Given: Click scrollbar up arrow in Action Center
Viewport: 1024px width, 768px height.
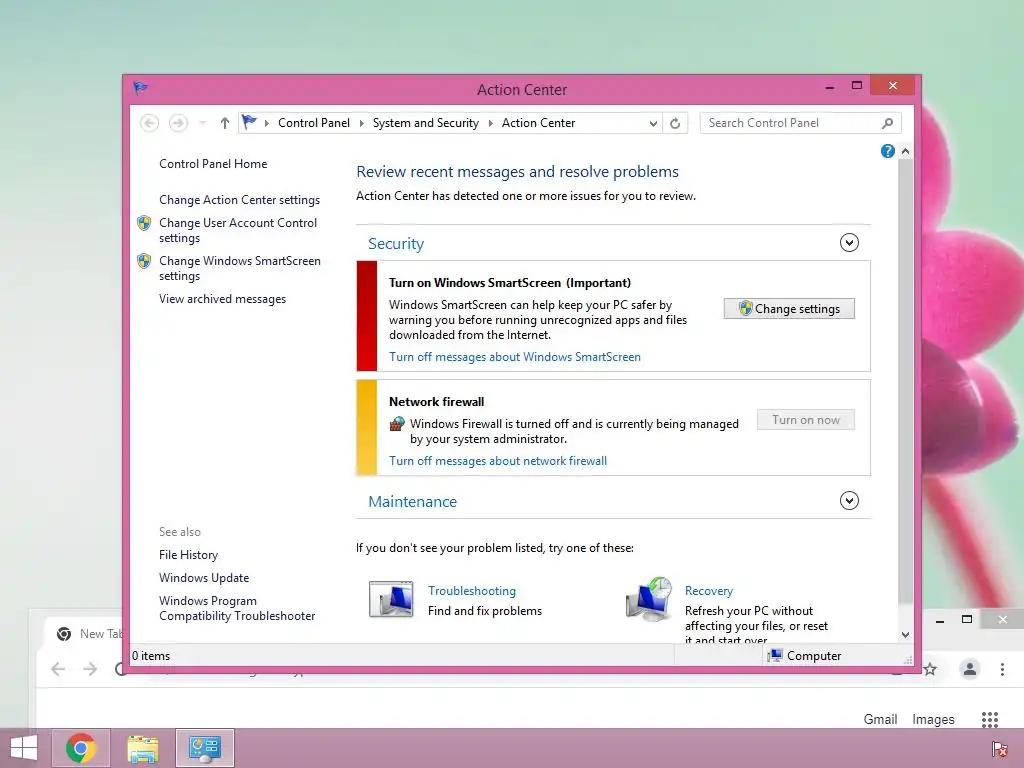Looking at the screenshot, I should (905, 152).
